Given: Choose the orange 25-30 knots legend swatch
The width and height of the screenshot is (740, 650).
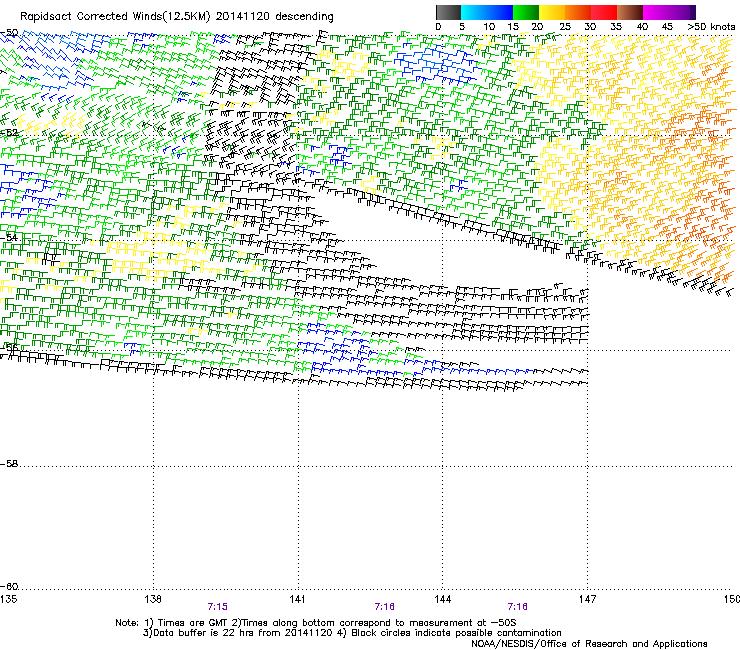Looking at the screenshot, I should click(x=578, y=12).
